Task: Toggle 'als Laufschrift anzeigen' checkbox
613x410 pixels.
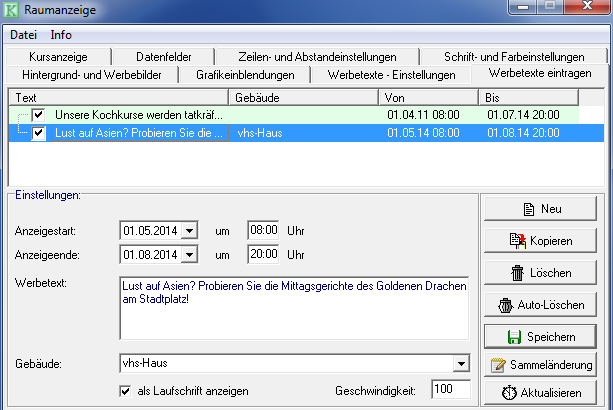Action: point(125,391)
